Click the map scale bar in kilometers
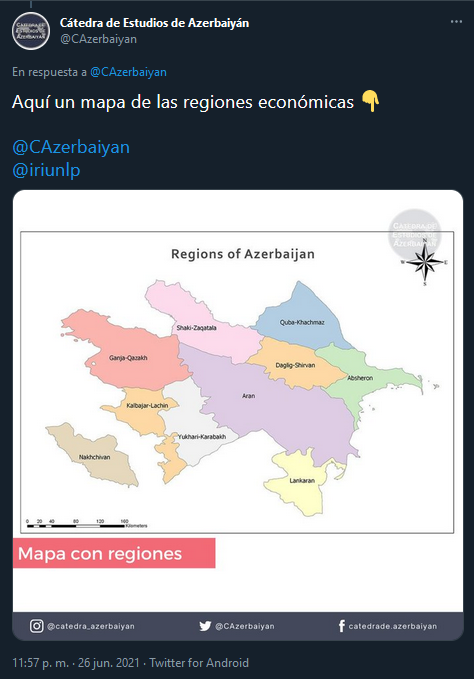This screenshot has width=474, height=679. click(x=87, y=524)
